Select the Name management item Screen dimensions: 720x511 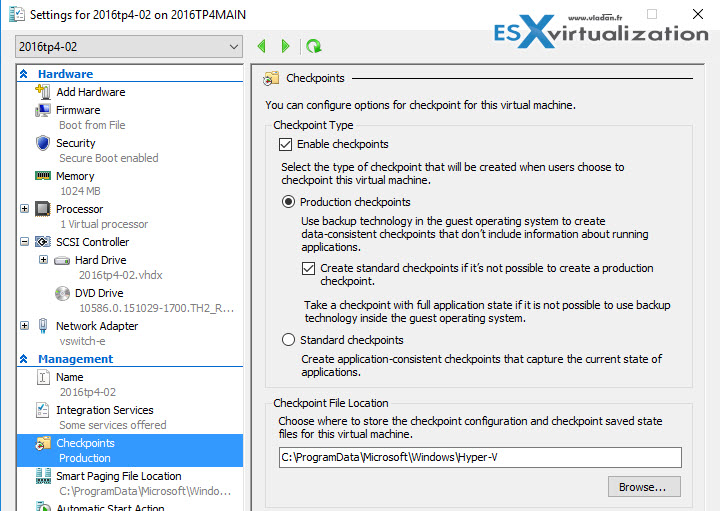click(70, 377)
